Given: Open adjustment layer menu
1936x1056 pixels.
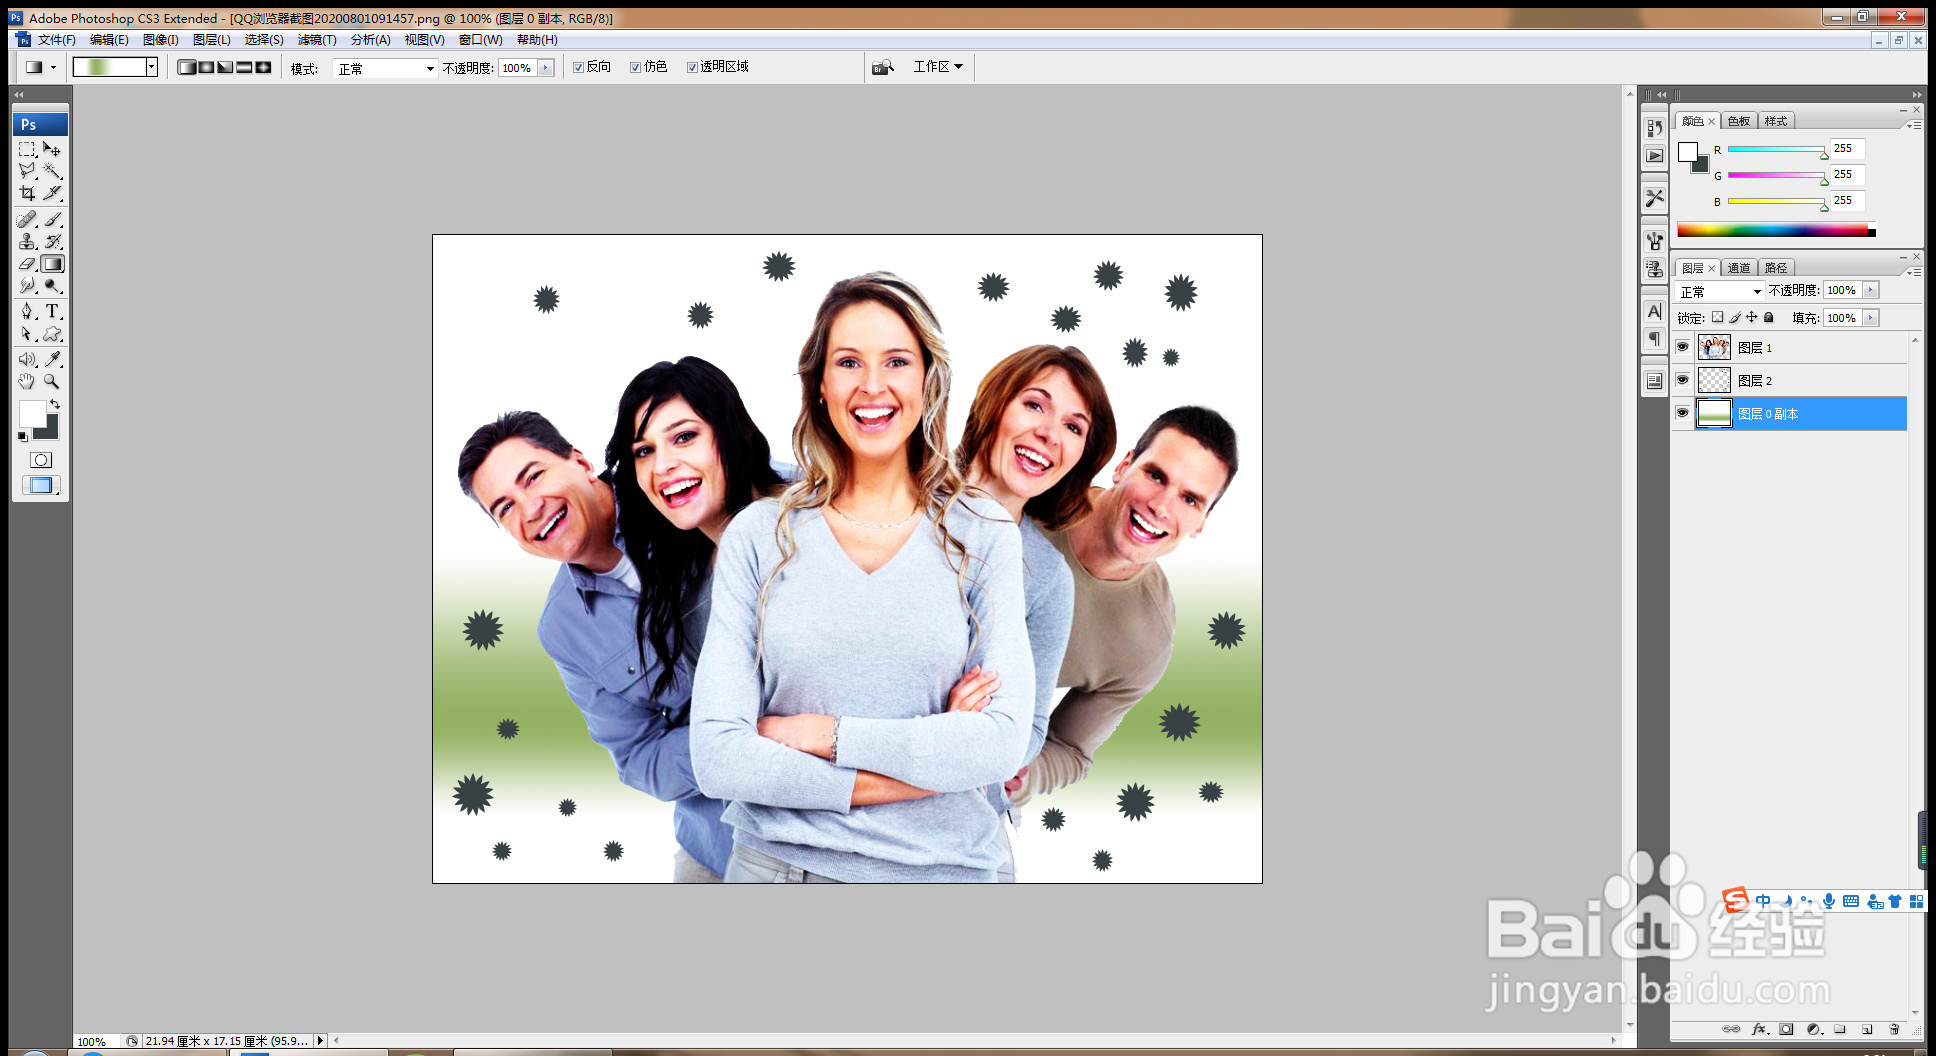Looking at the screenshot, I should pyautogui.click(x=1813, y=1029).
